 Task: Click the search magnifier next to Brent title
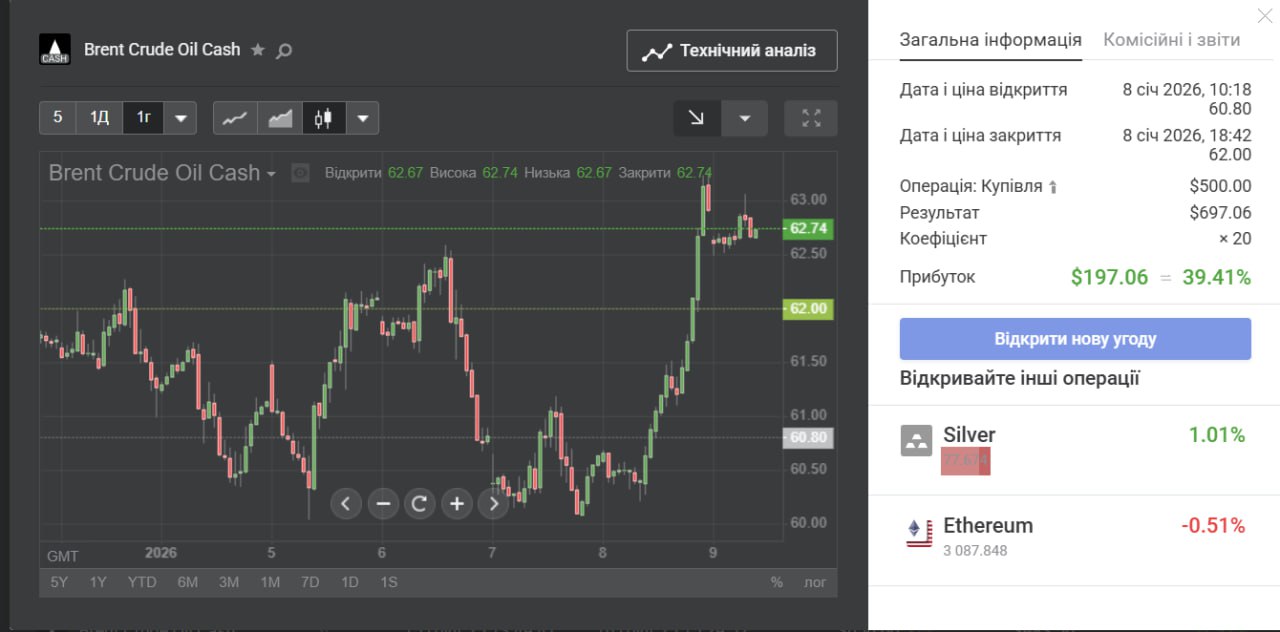284,50
